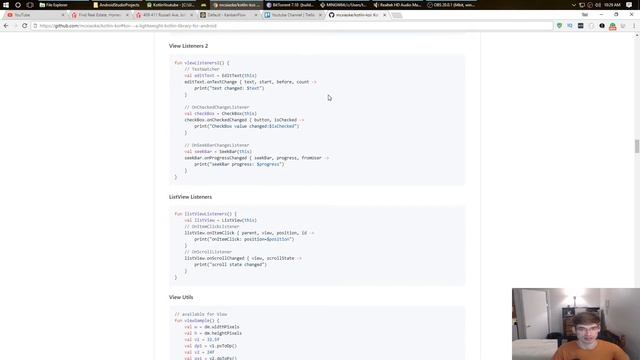The height and width of the screenshot is (360, 640).
Task: Switch to the Default KanbanFlow tab
Action: (229, 15)
